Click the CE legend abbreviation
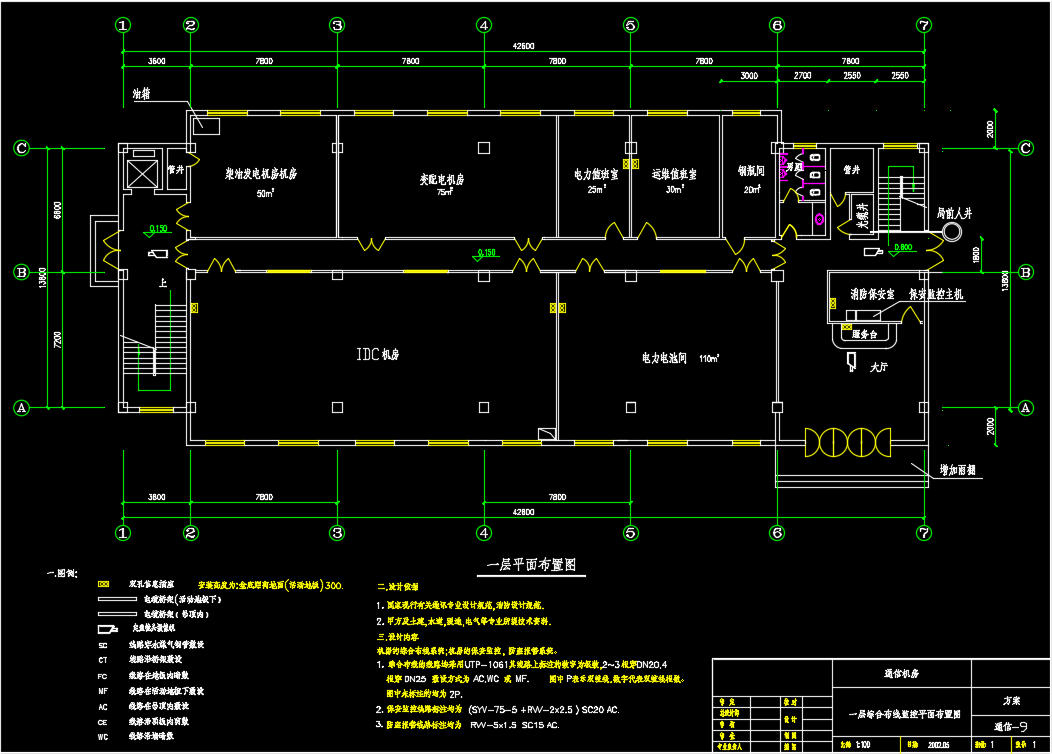 point(103,722)
